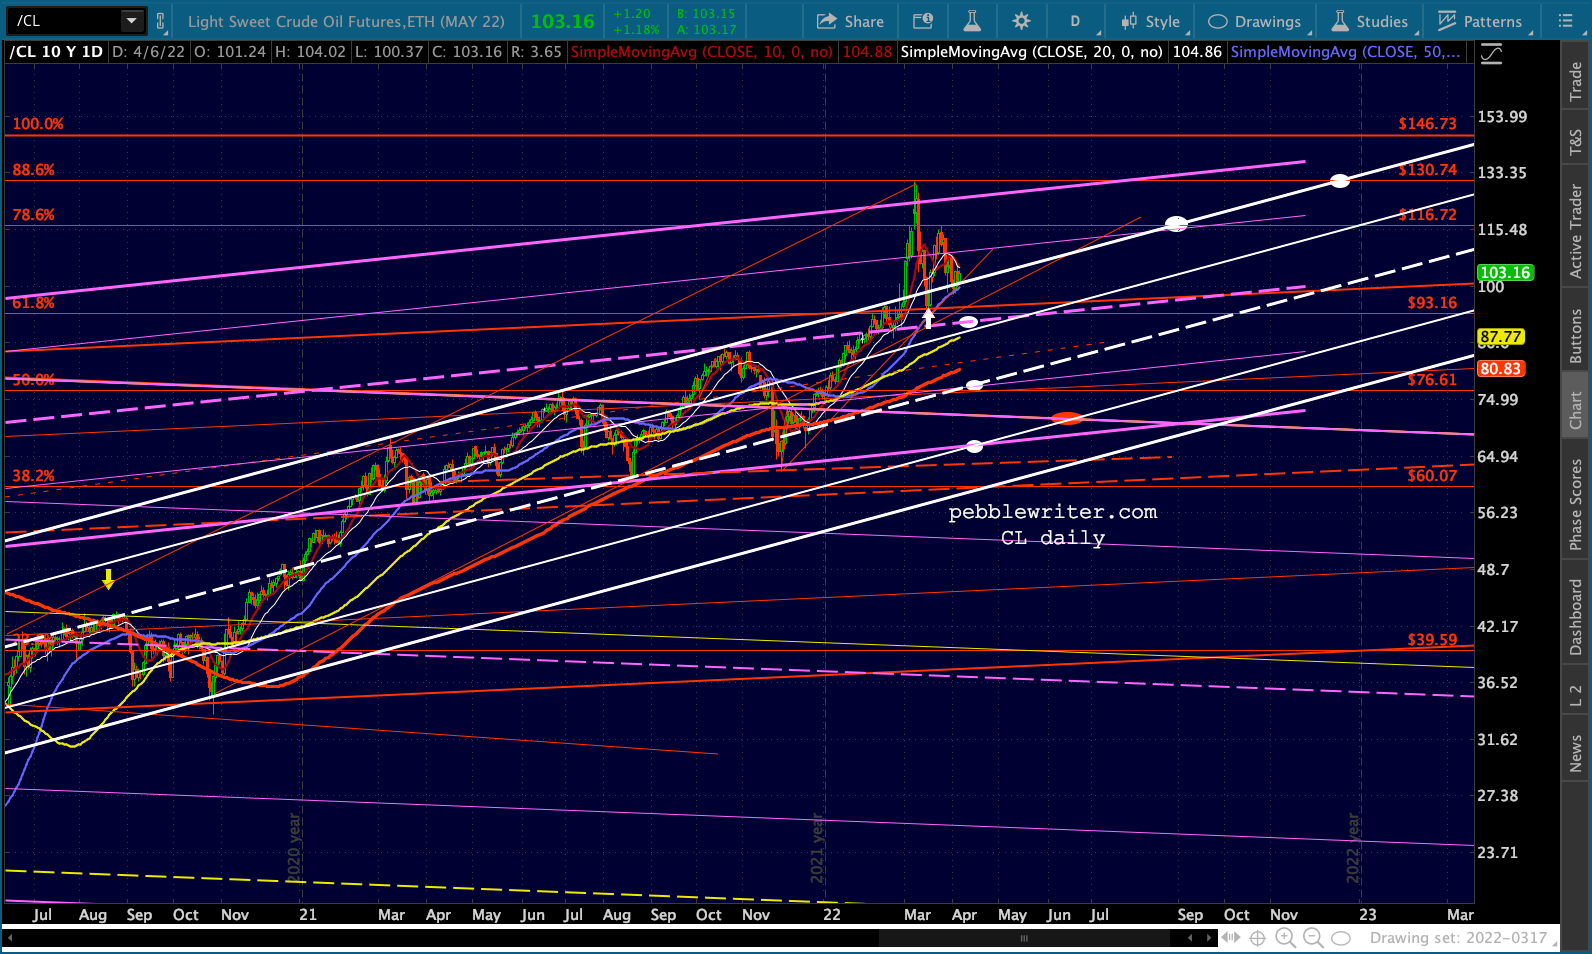The image size is (1592, 954).
Task: Toggle the symbol link clip icon
Action: click(160, 21)
